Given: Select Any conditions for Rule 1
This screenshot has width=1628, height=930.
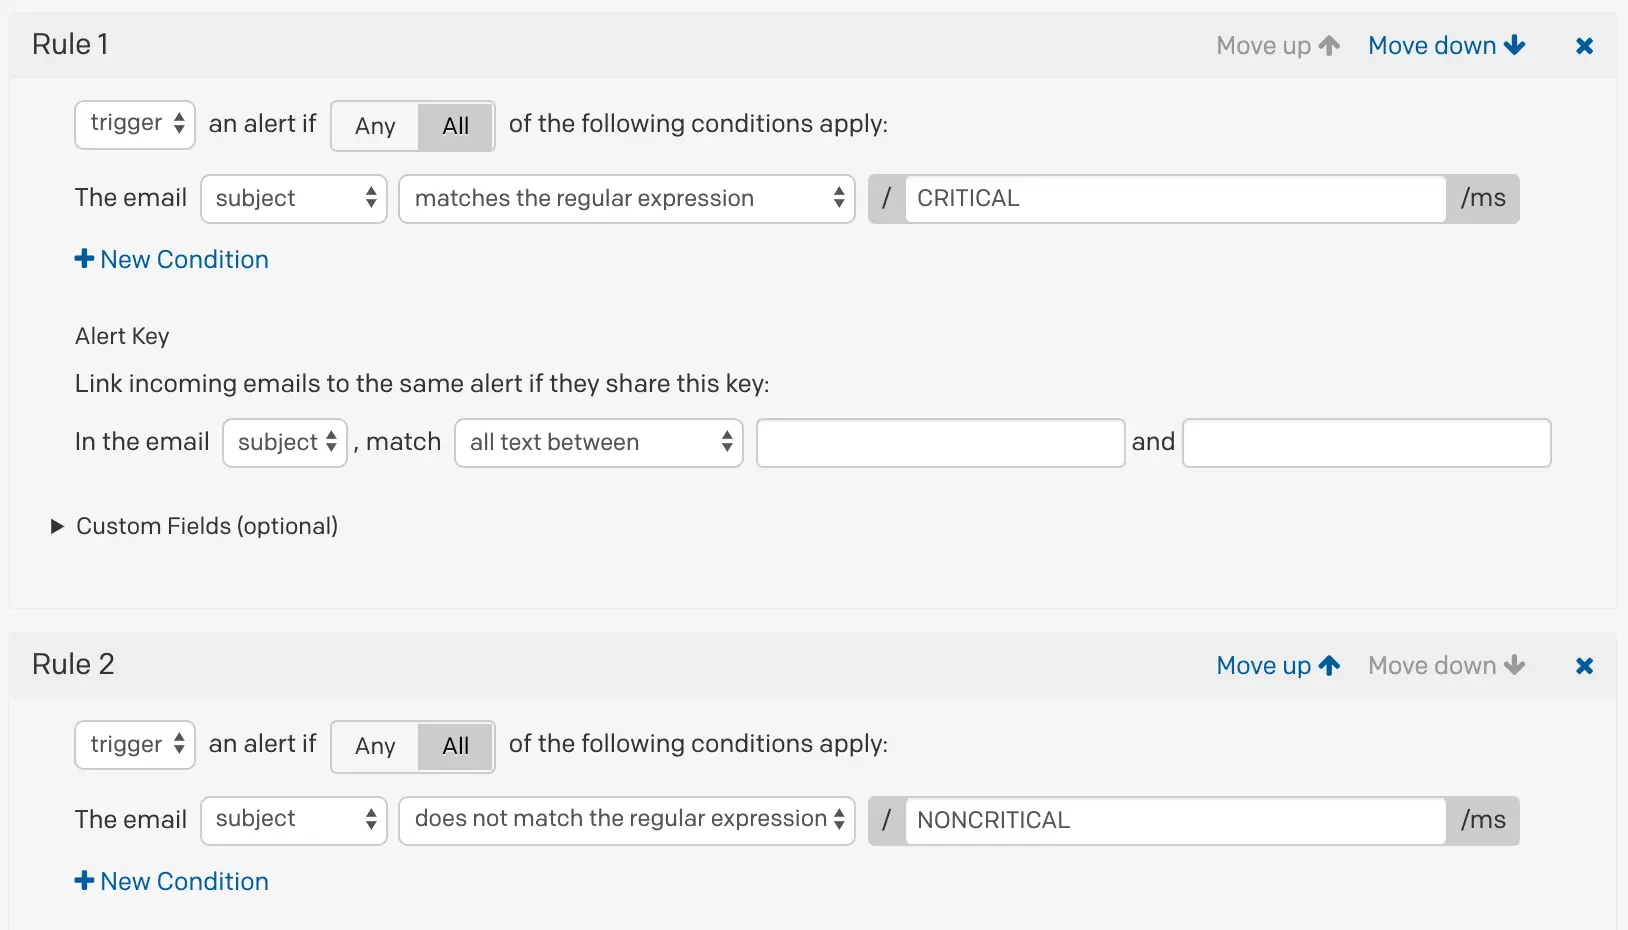Looking at the screenshot, I should [375, 126].
